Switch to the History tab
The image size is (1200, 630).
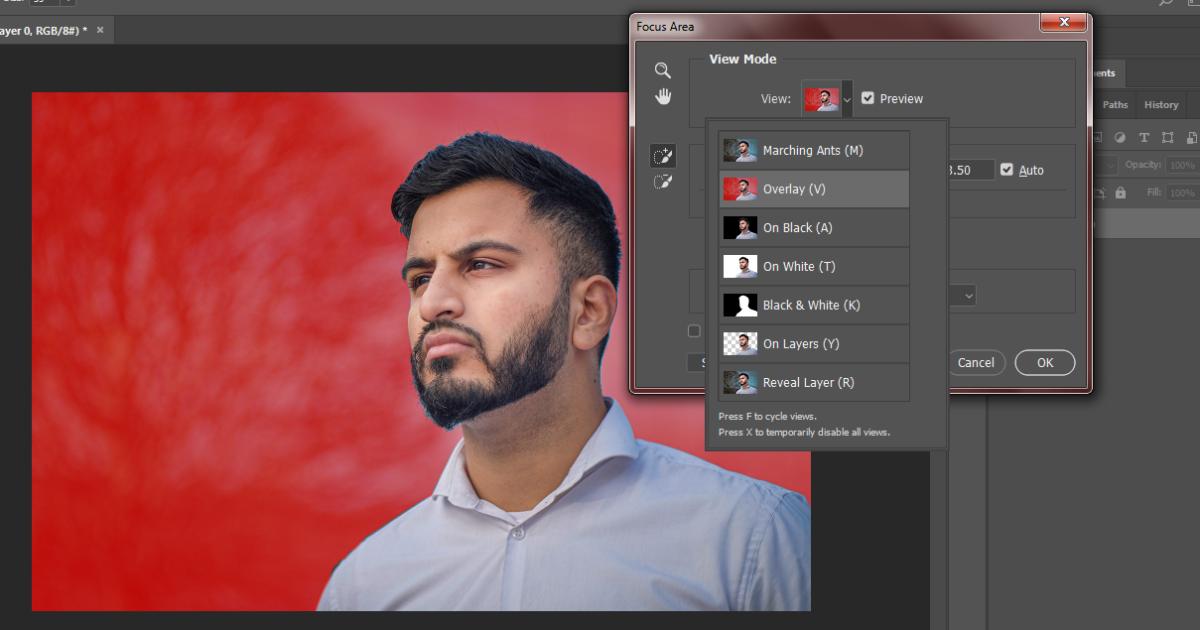click(x=1161, y=105)
